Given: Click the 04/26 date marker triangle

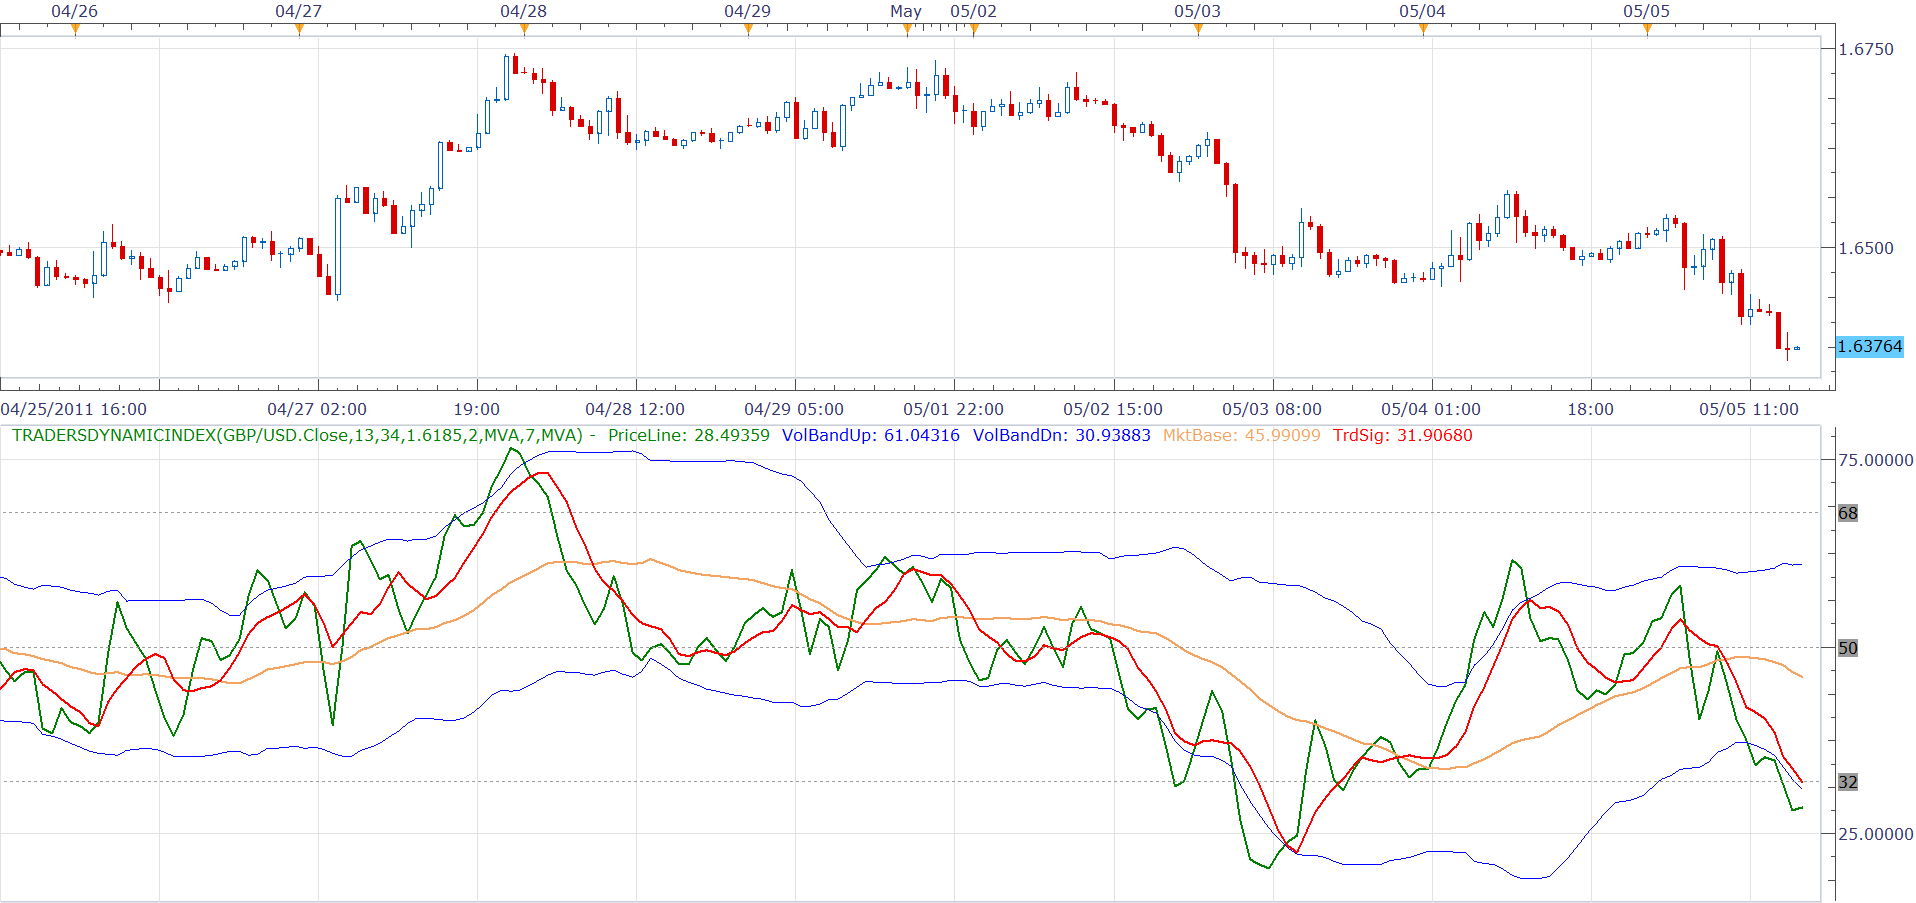Looking at the screenshot, I should point(75,29).
